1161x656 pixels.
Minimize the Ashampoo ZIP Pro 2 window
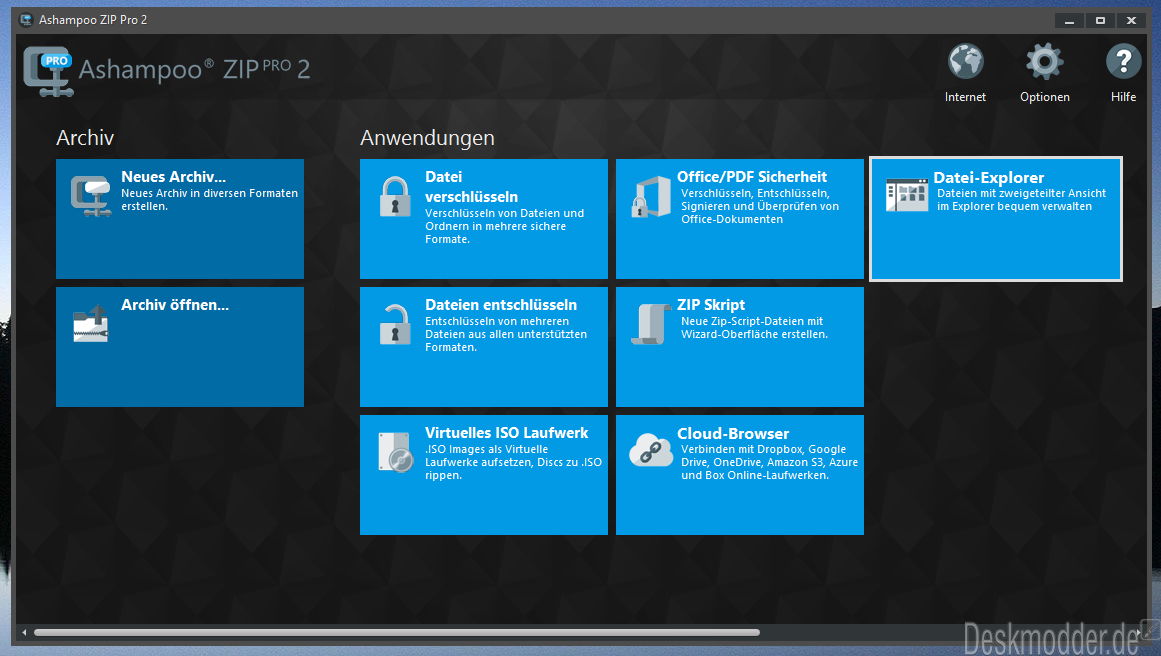1069,21
